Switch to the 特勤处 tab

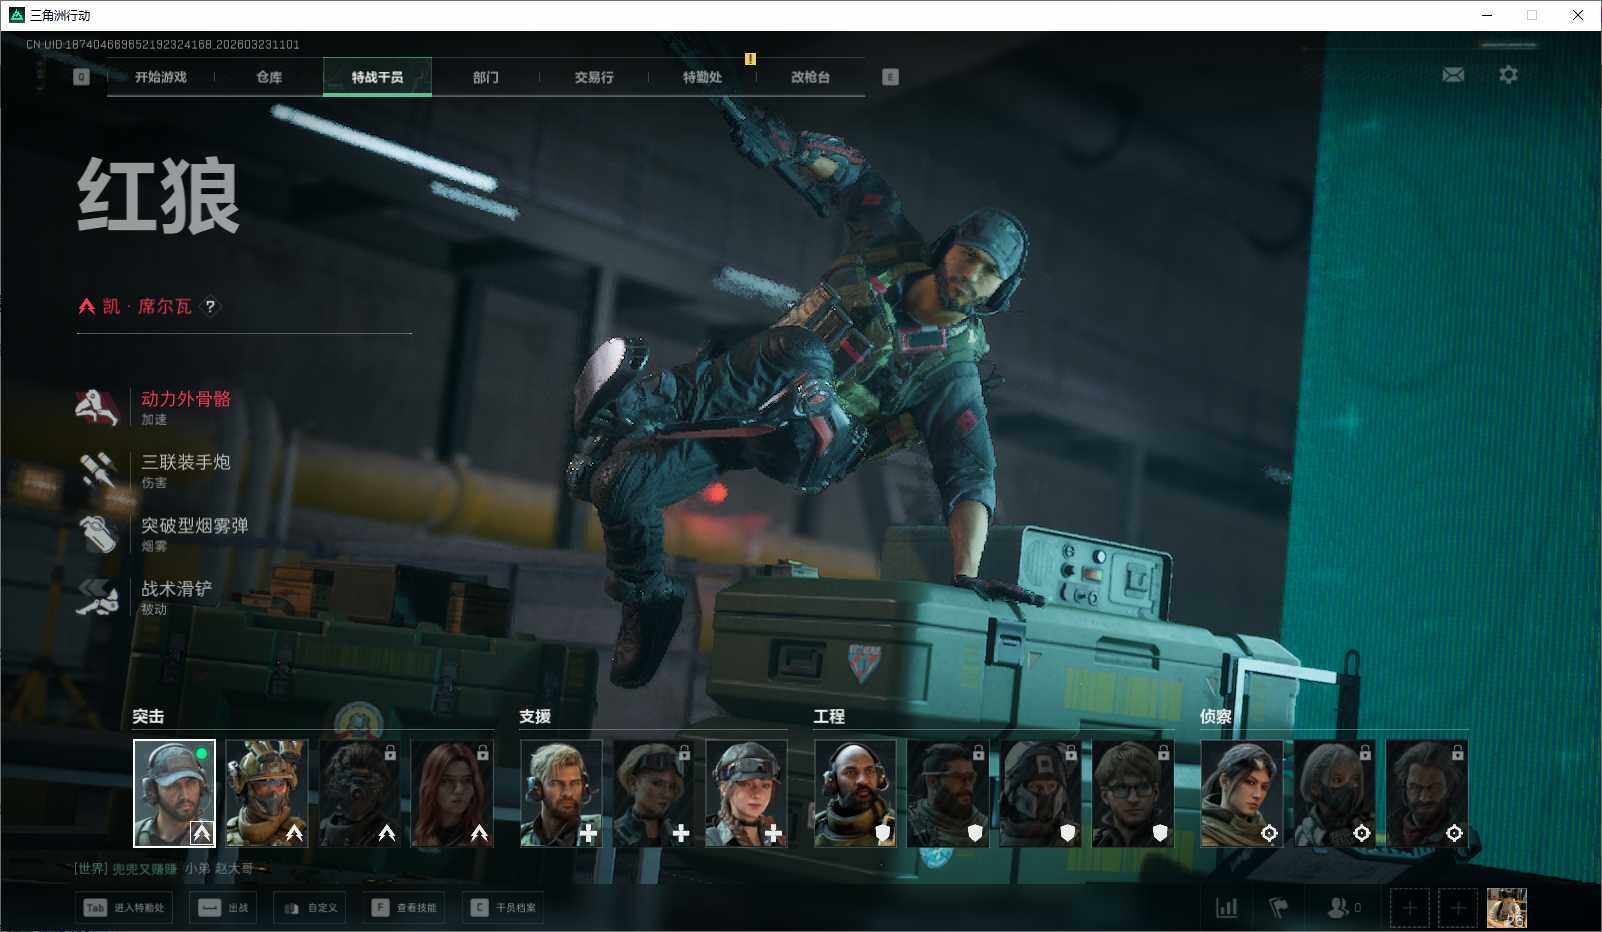(702, 77)
